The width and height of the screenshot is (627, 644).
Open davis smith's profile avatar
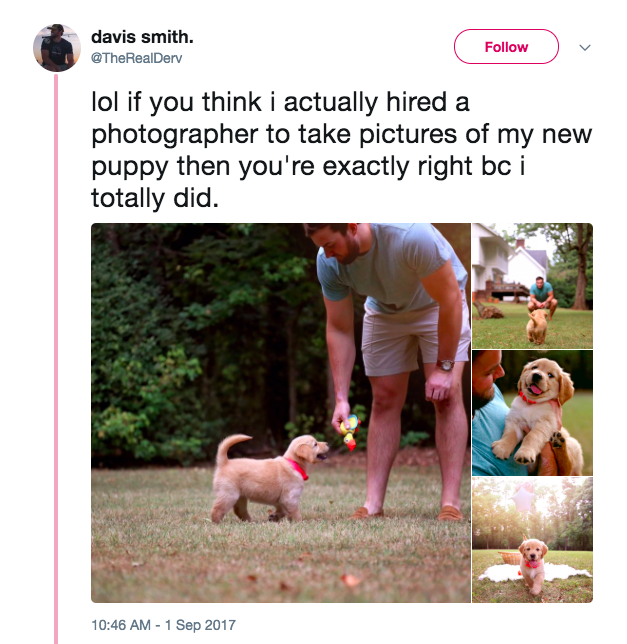point(56,47)
